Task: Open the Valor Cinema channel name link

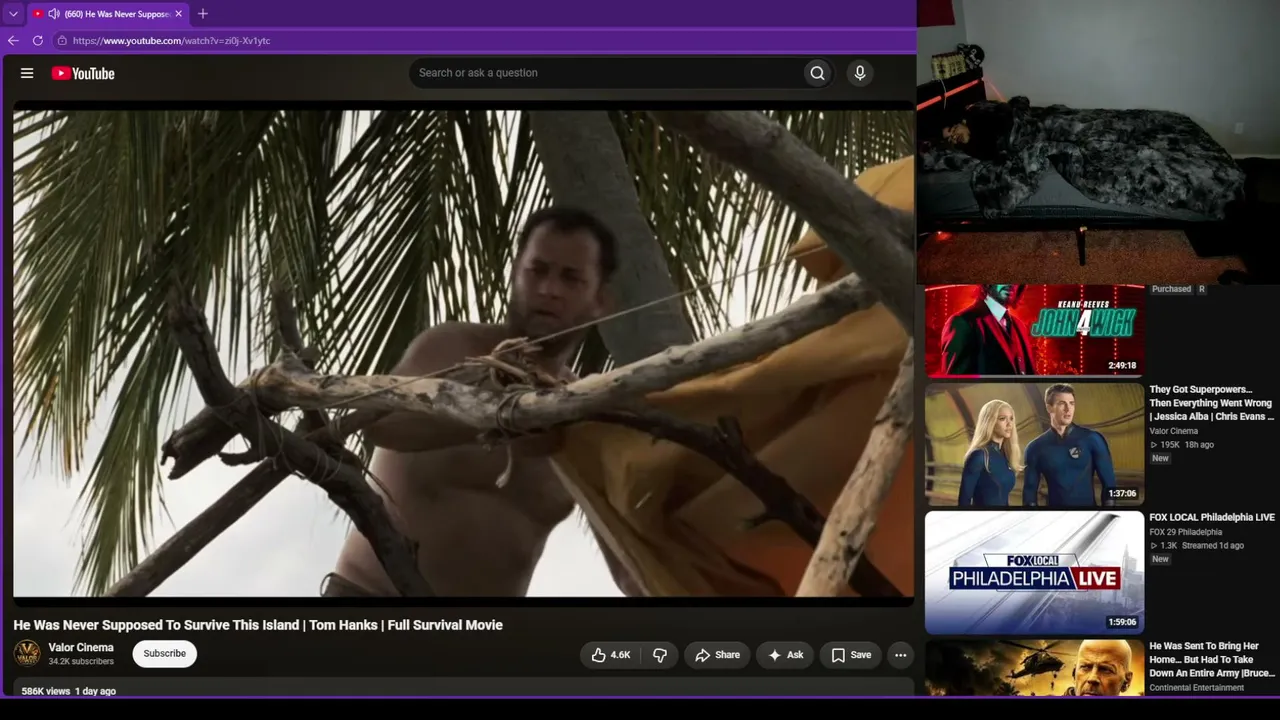Action: [81, 648]
